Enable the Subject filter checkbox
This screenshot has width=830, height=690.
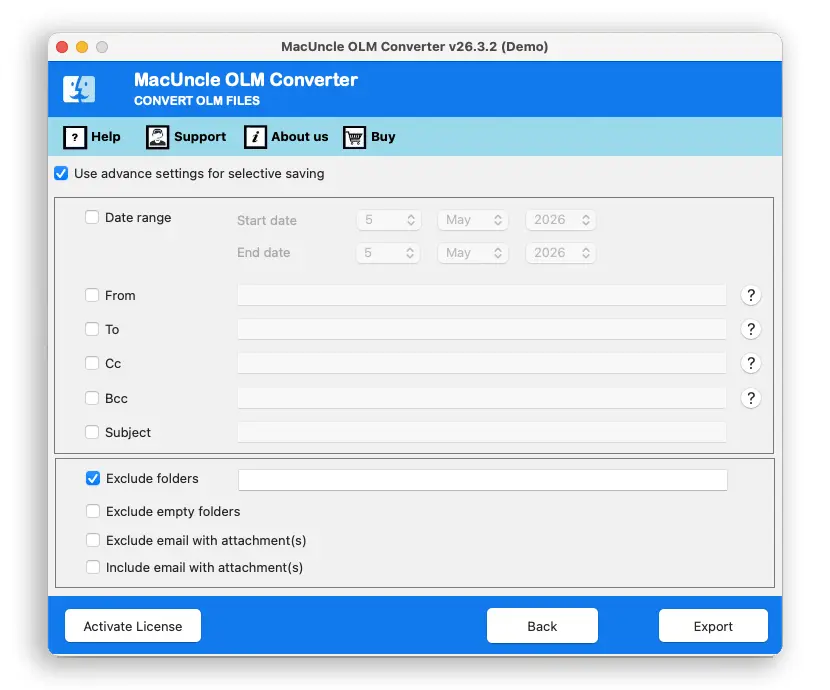[x=92, y=432]
